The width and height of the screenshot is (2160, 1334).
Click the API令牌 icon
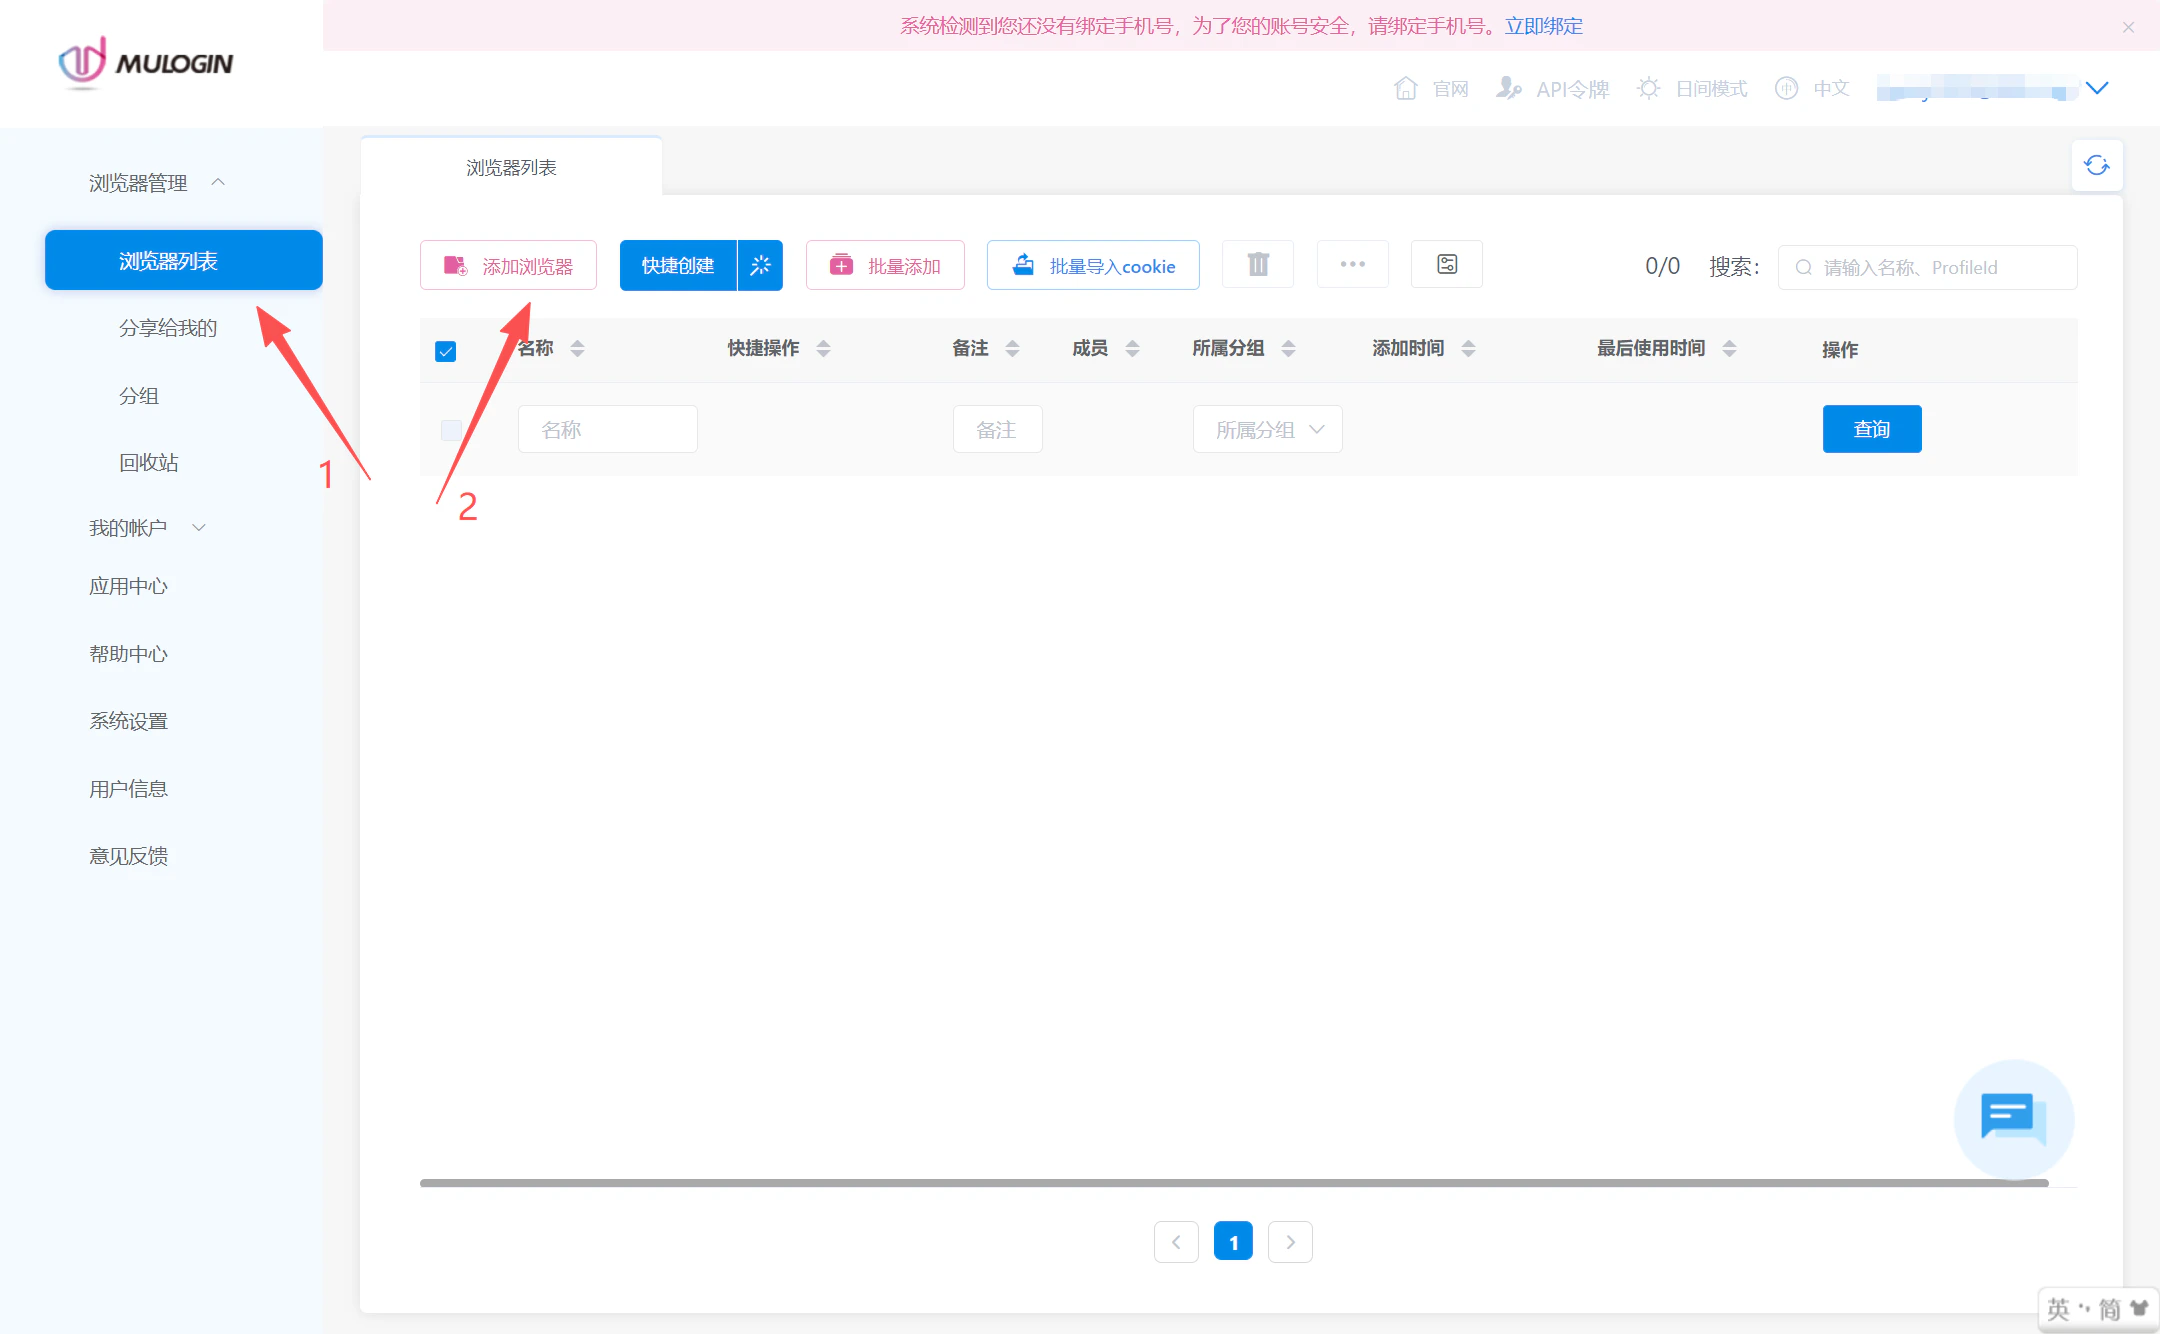click(x=1509, y=88)
